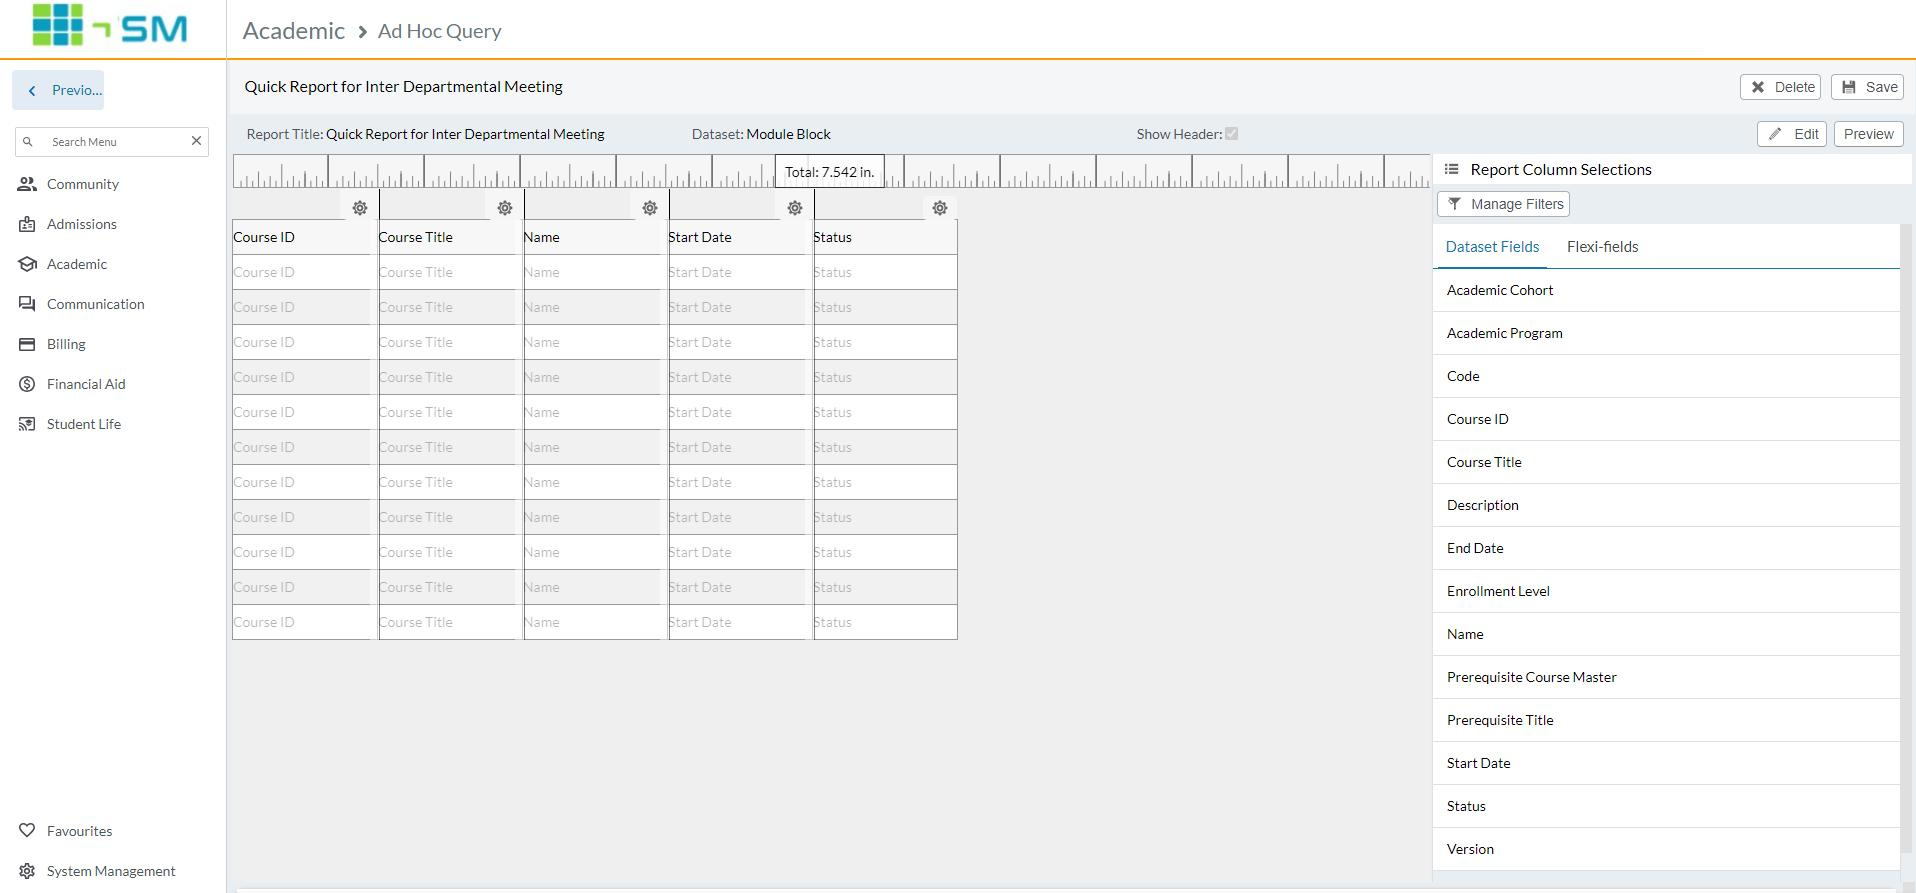
Task: Toggle the Show Header checkbox
Action: point(1232,134)
